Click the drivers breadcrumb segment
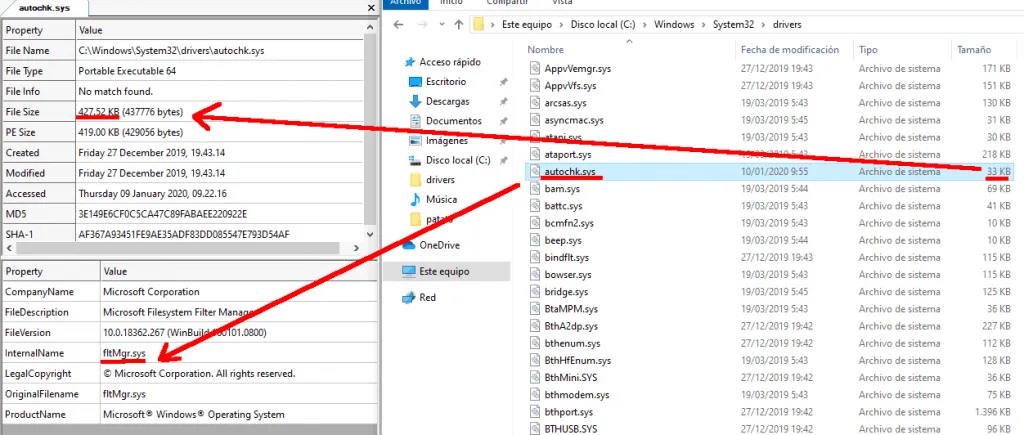 pos(787,25)
